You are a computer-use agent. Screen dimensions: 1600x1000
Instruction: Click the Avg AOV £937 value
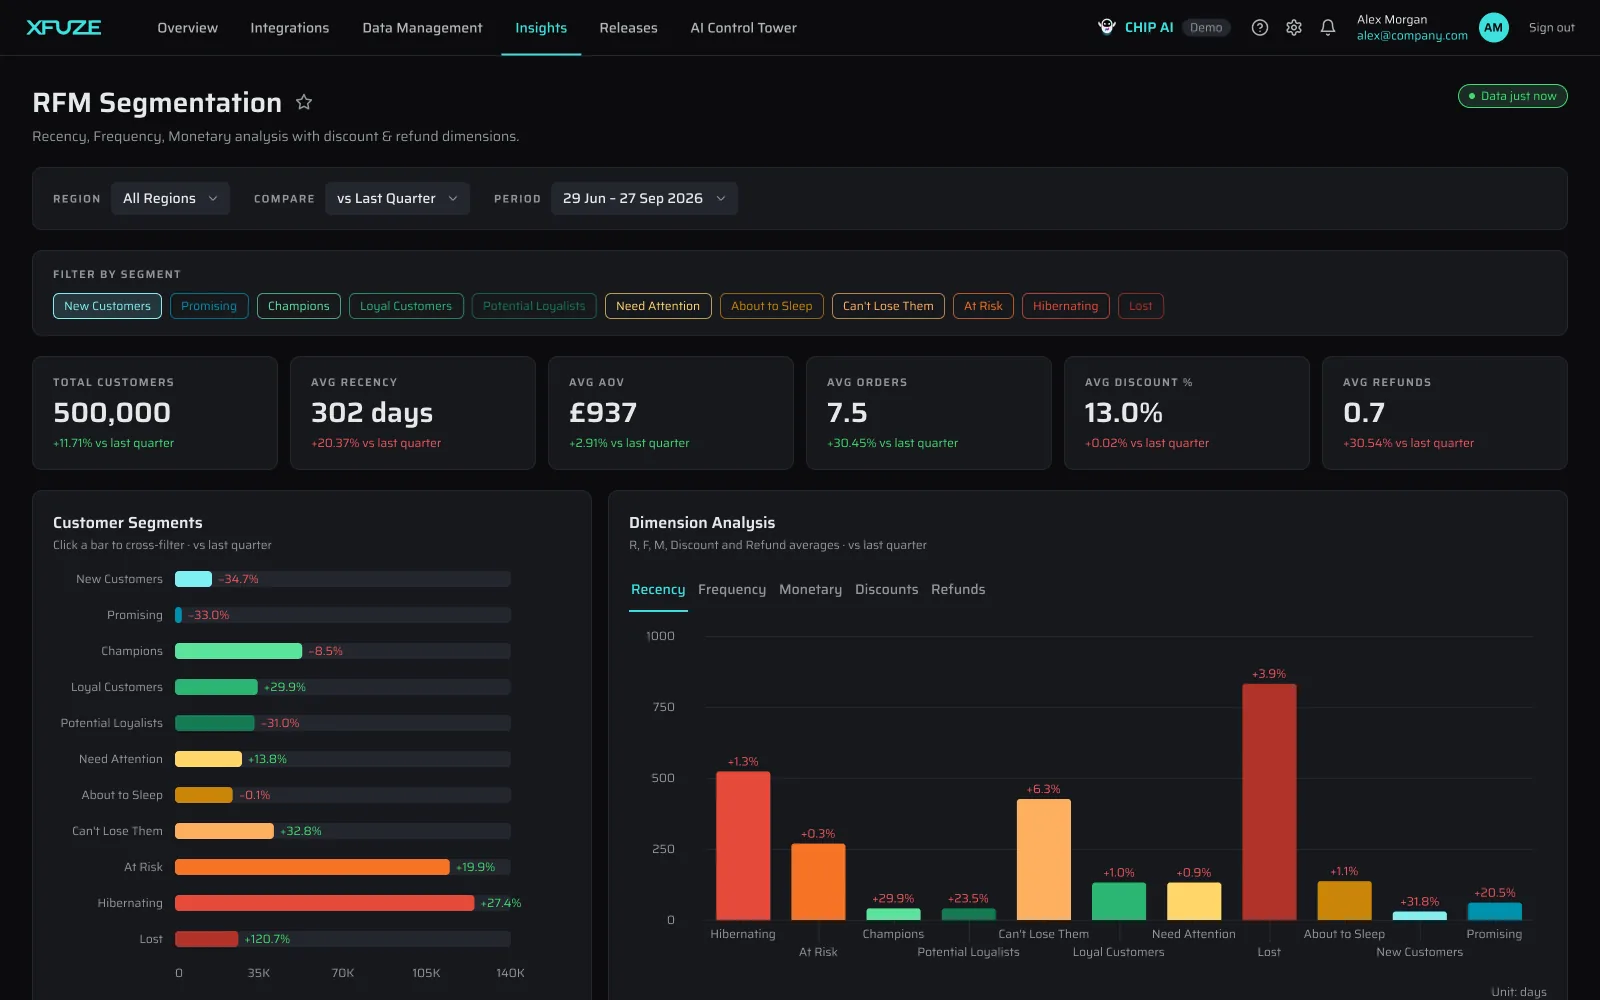point(603,412)
